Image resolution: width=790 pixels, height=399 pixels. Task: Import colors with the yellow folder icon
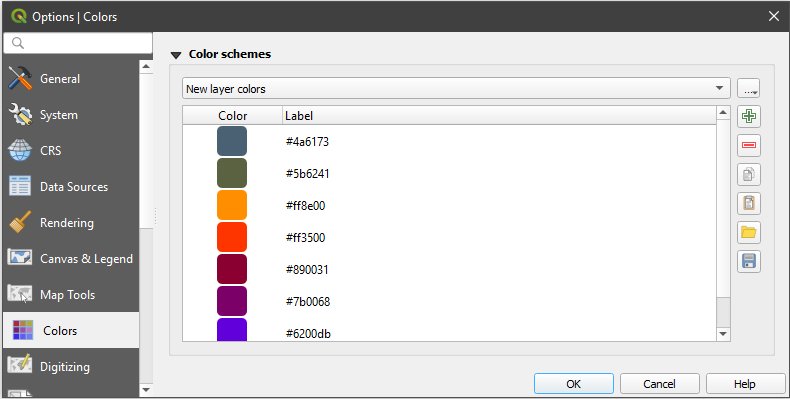(x=749, y=232)
